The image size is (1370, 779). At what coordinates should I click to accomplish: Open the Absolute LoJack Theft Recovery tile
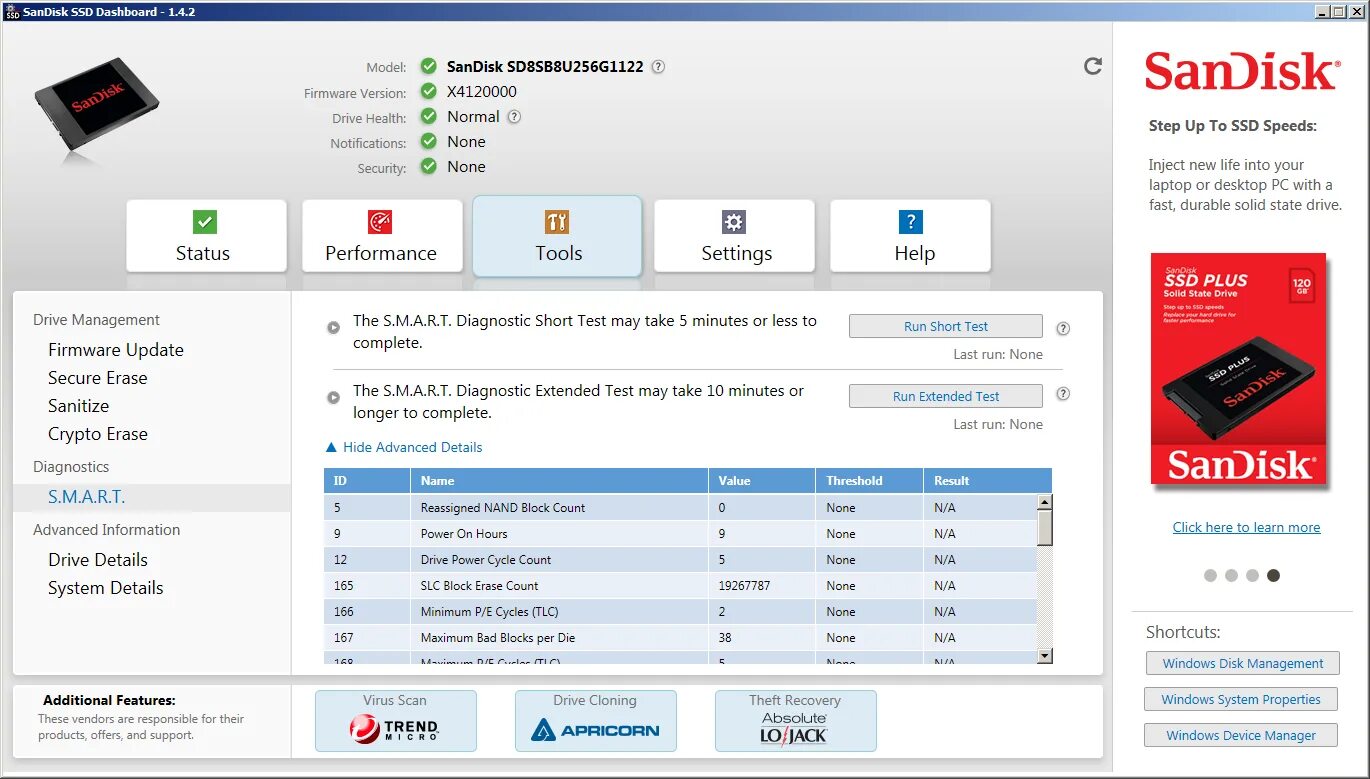[x=795, y=720]
